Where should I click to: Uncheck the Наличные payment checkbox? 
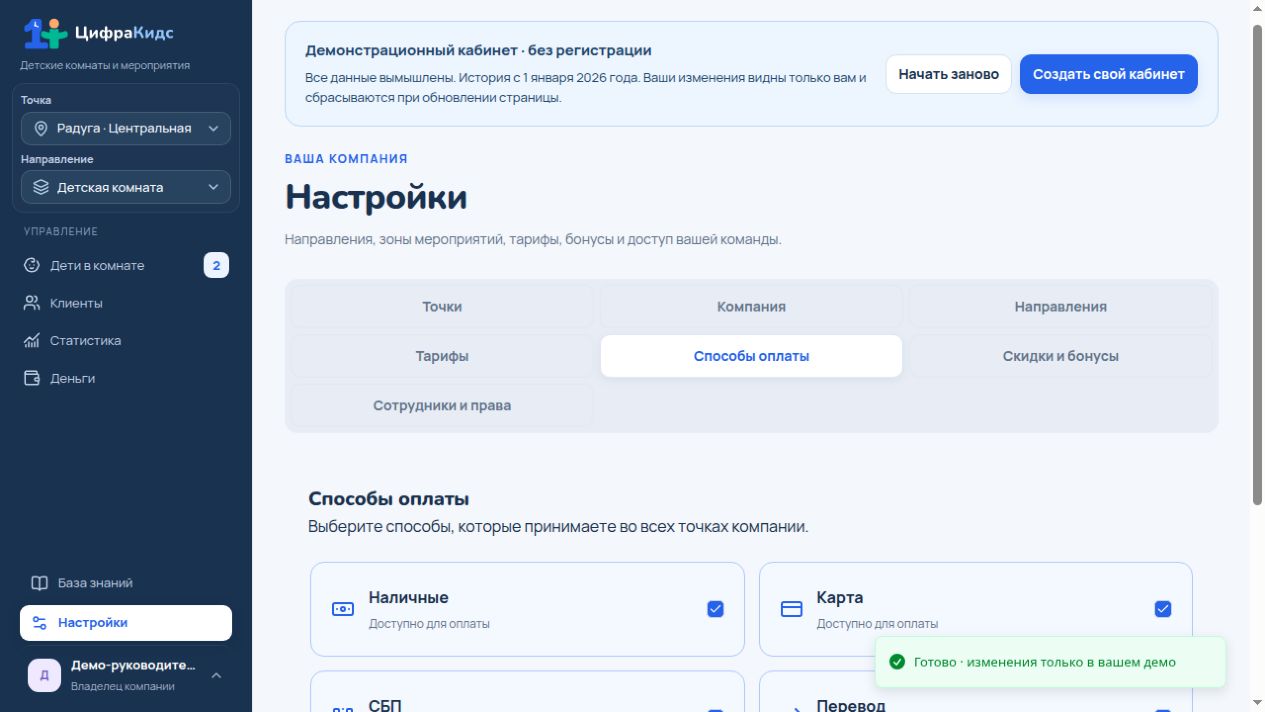(715, 609)
